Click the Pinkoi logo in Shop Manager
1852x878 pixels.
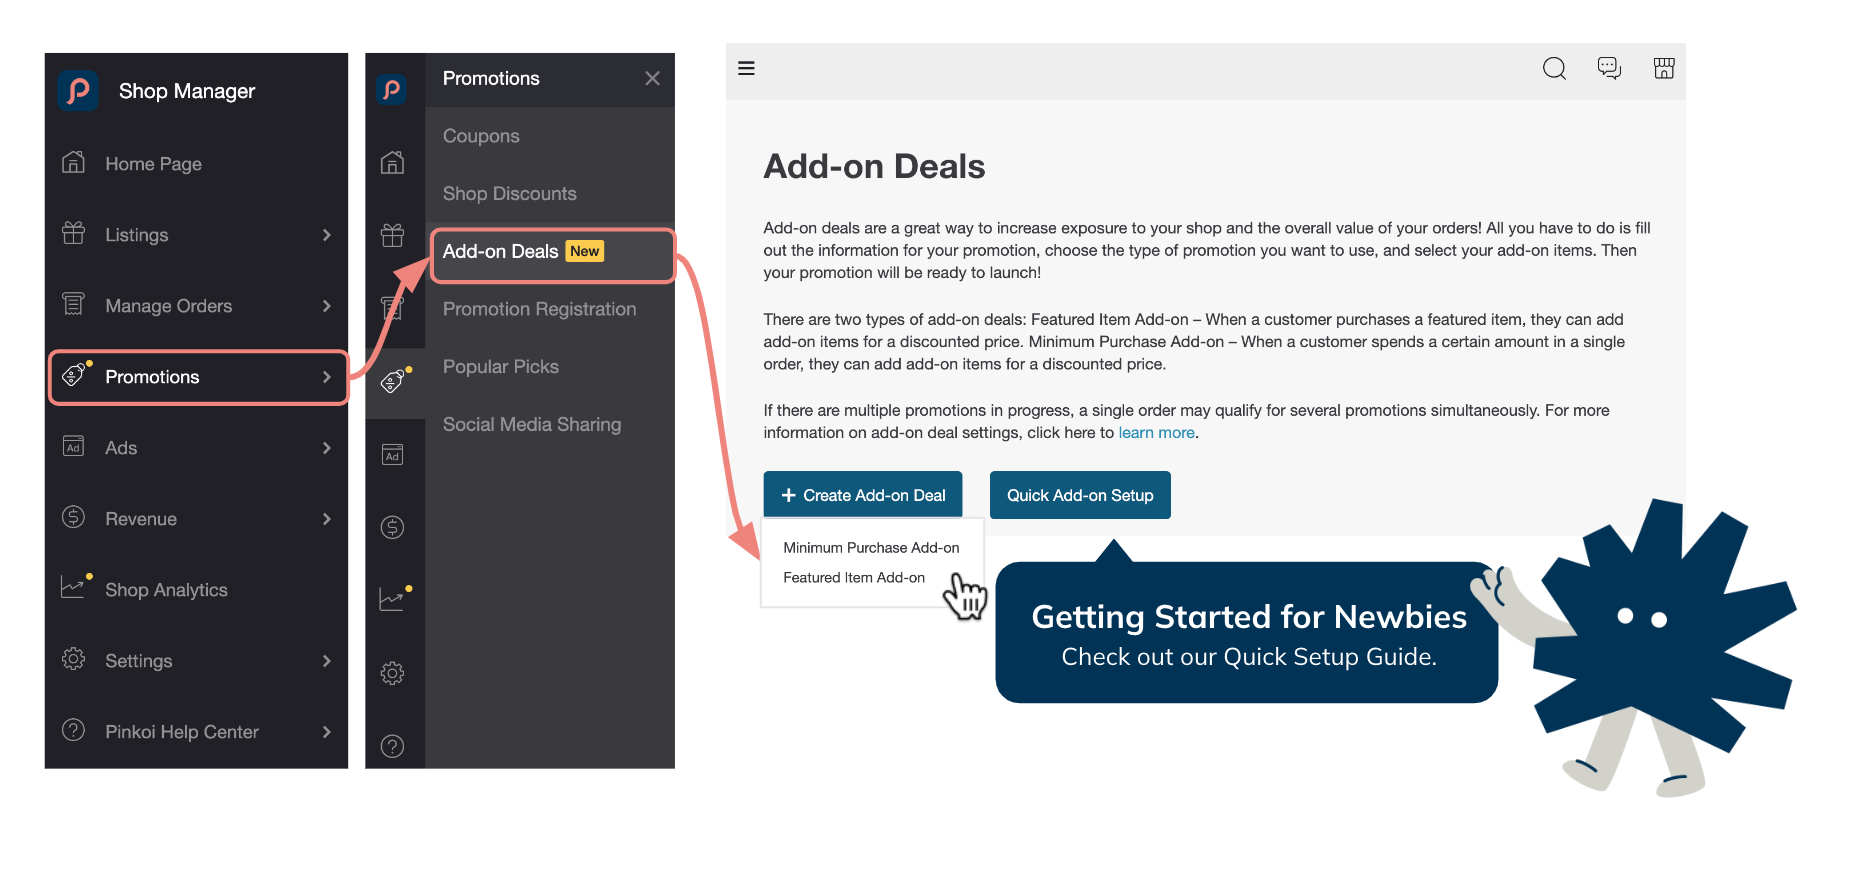[x=78, y=90]
